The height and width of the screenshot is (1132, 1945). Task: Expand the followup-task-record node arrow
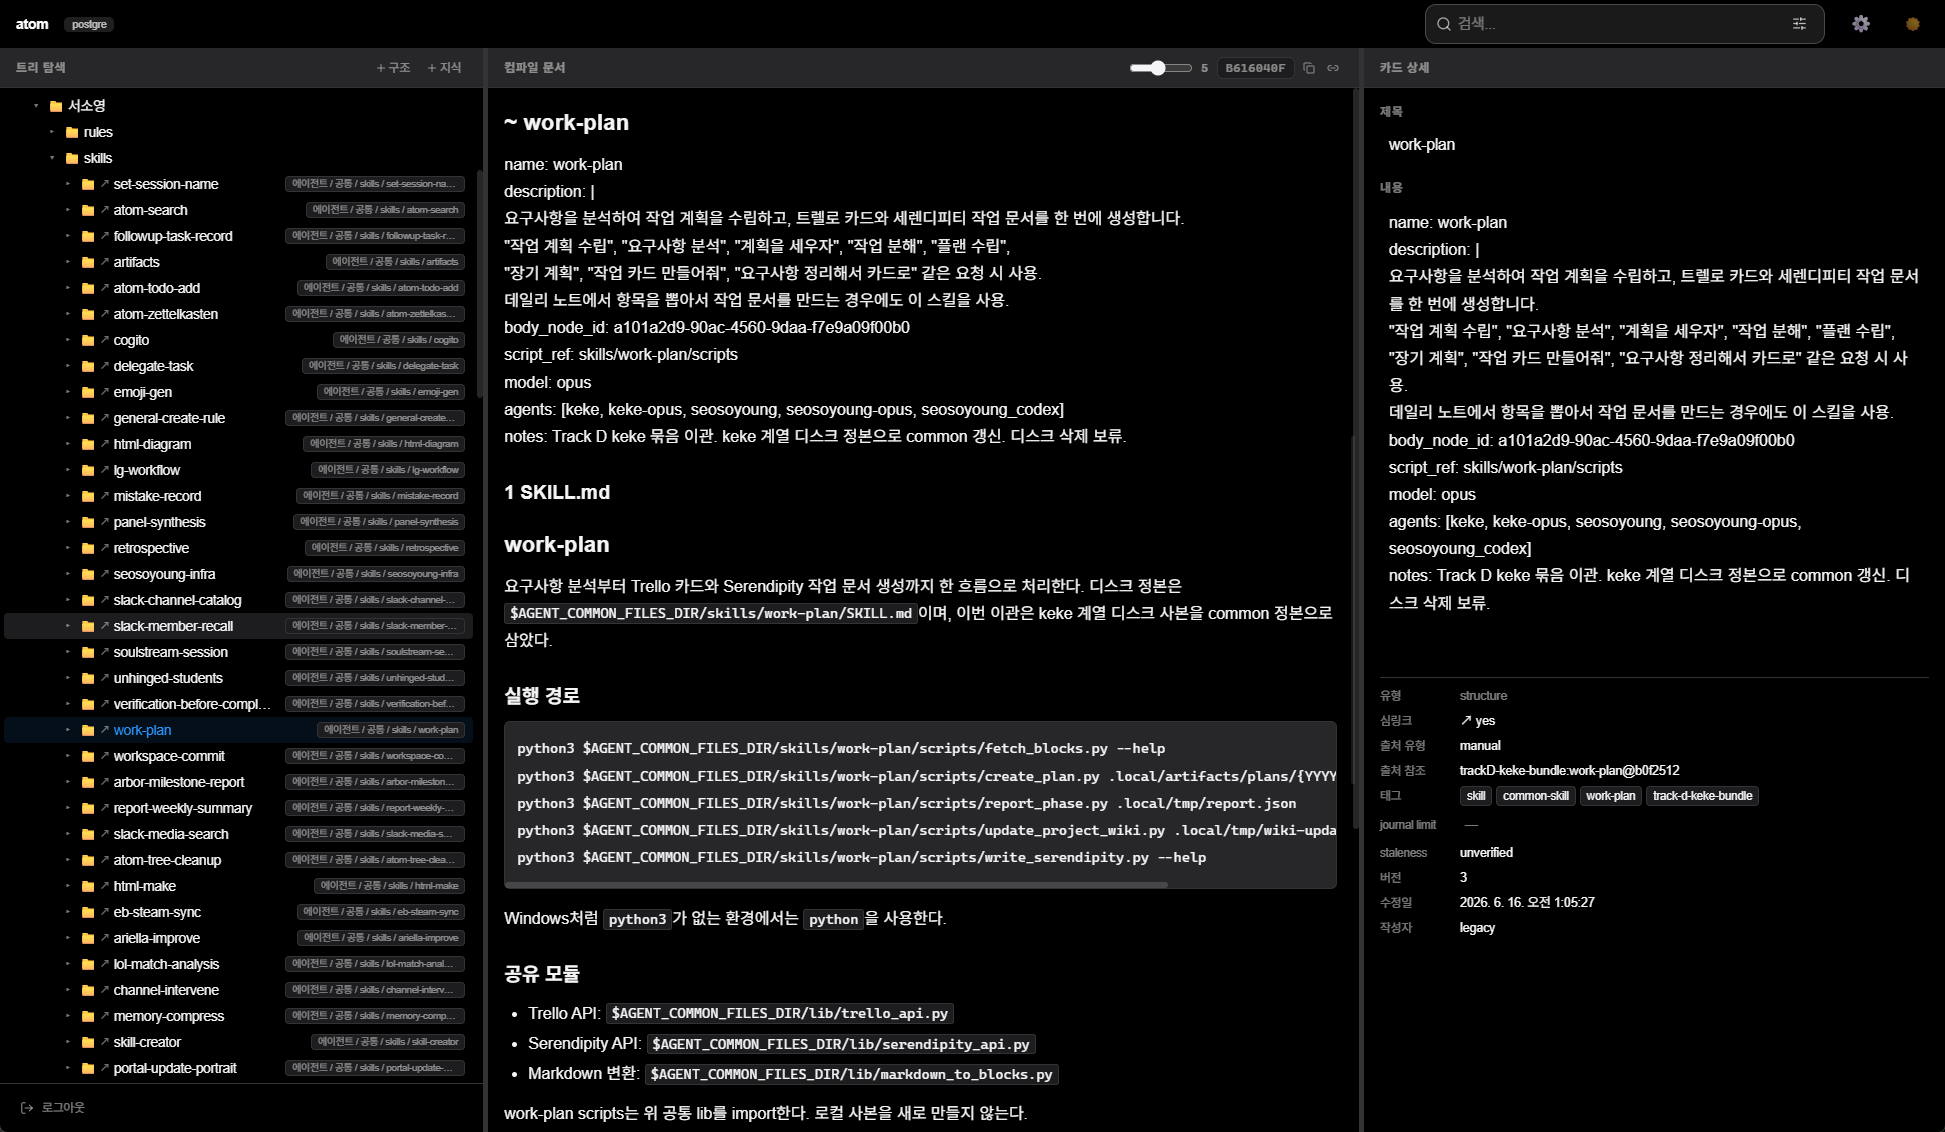coord(68,236)
